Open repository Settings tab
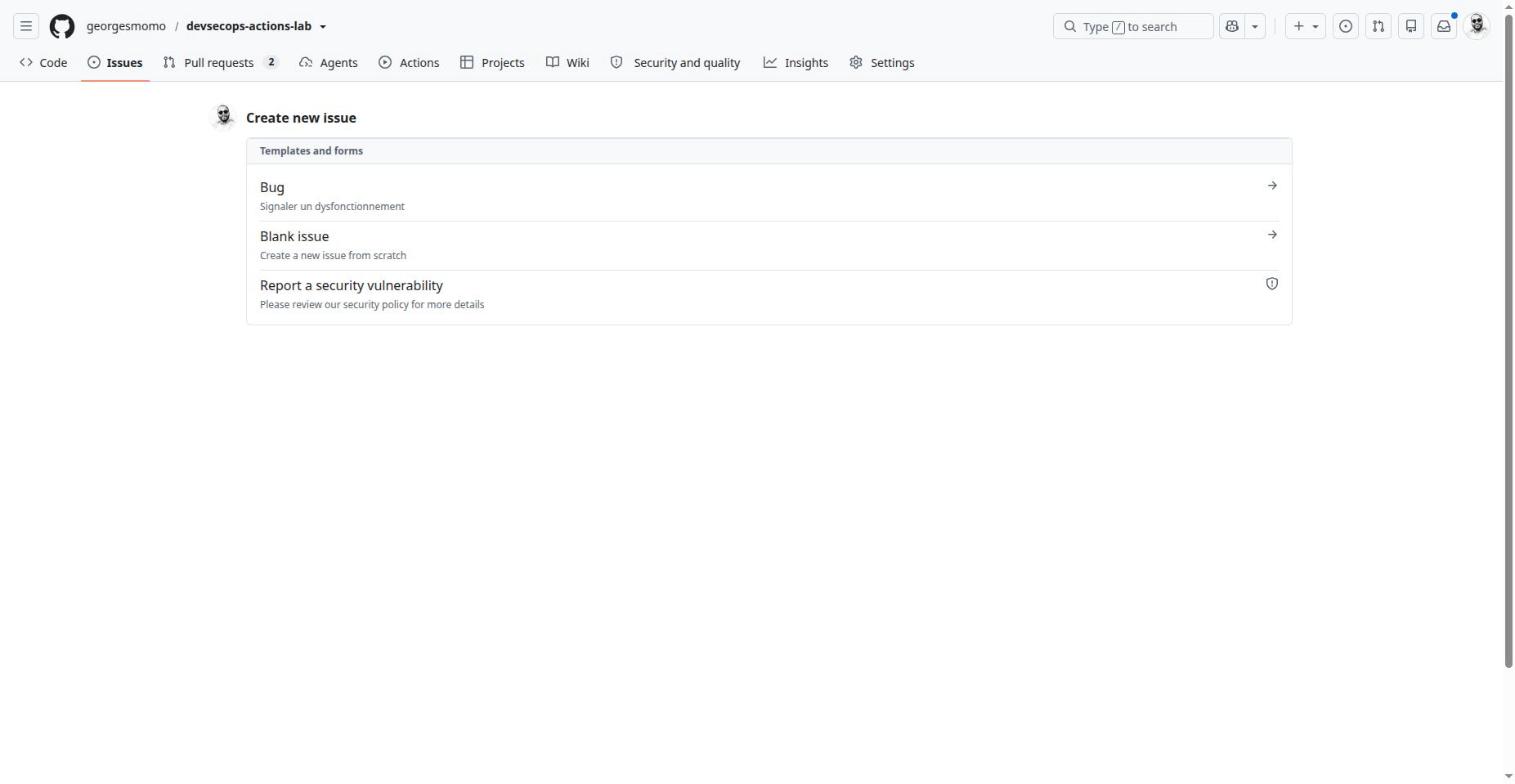 click(x=882, y=62)
